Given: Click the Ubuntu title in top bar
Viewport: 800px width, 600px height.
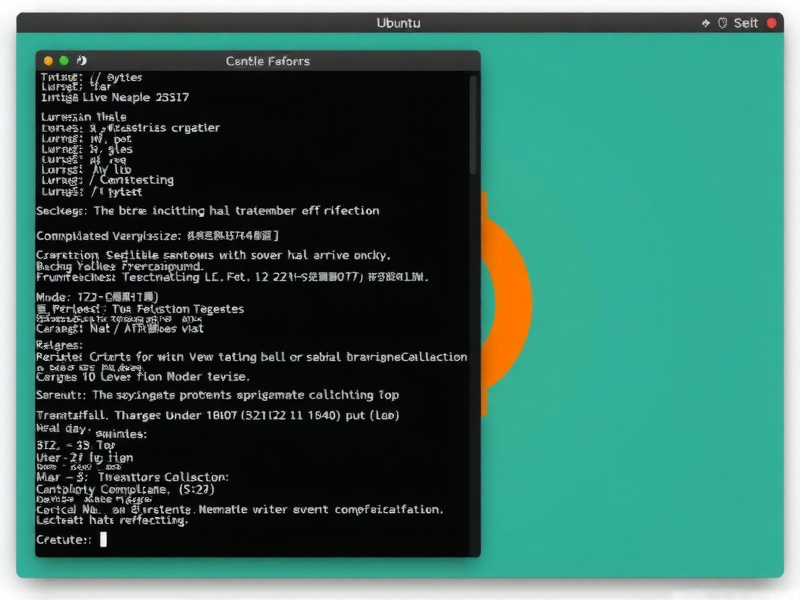Looking at the screenshot, I should 398,23.
